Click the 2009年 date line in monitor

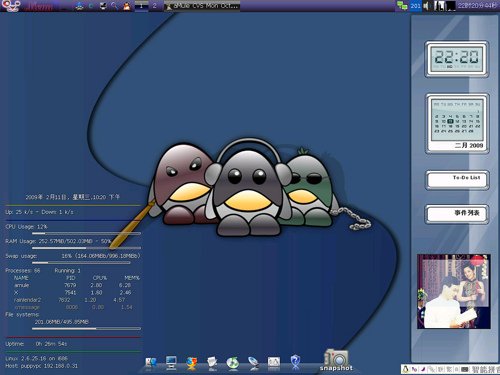click(x=73, y=197)
